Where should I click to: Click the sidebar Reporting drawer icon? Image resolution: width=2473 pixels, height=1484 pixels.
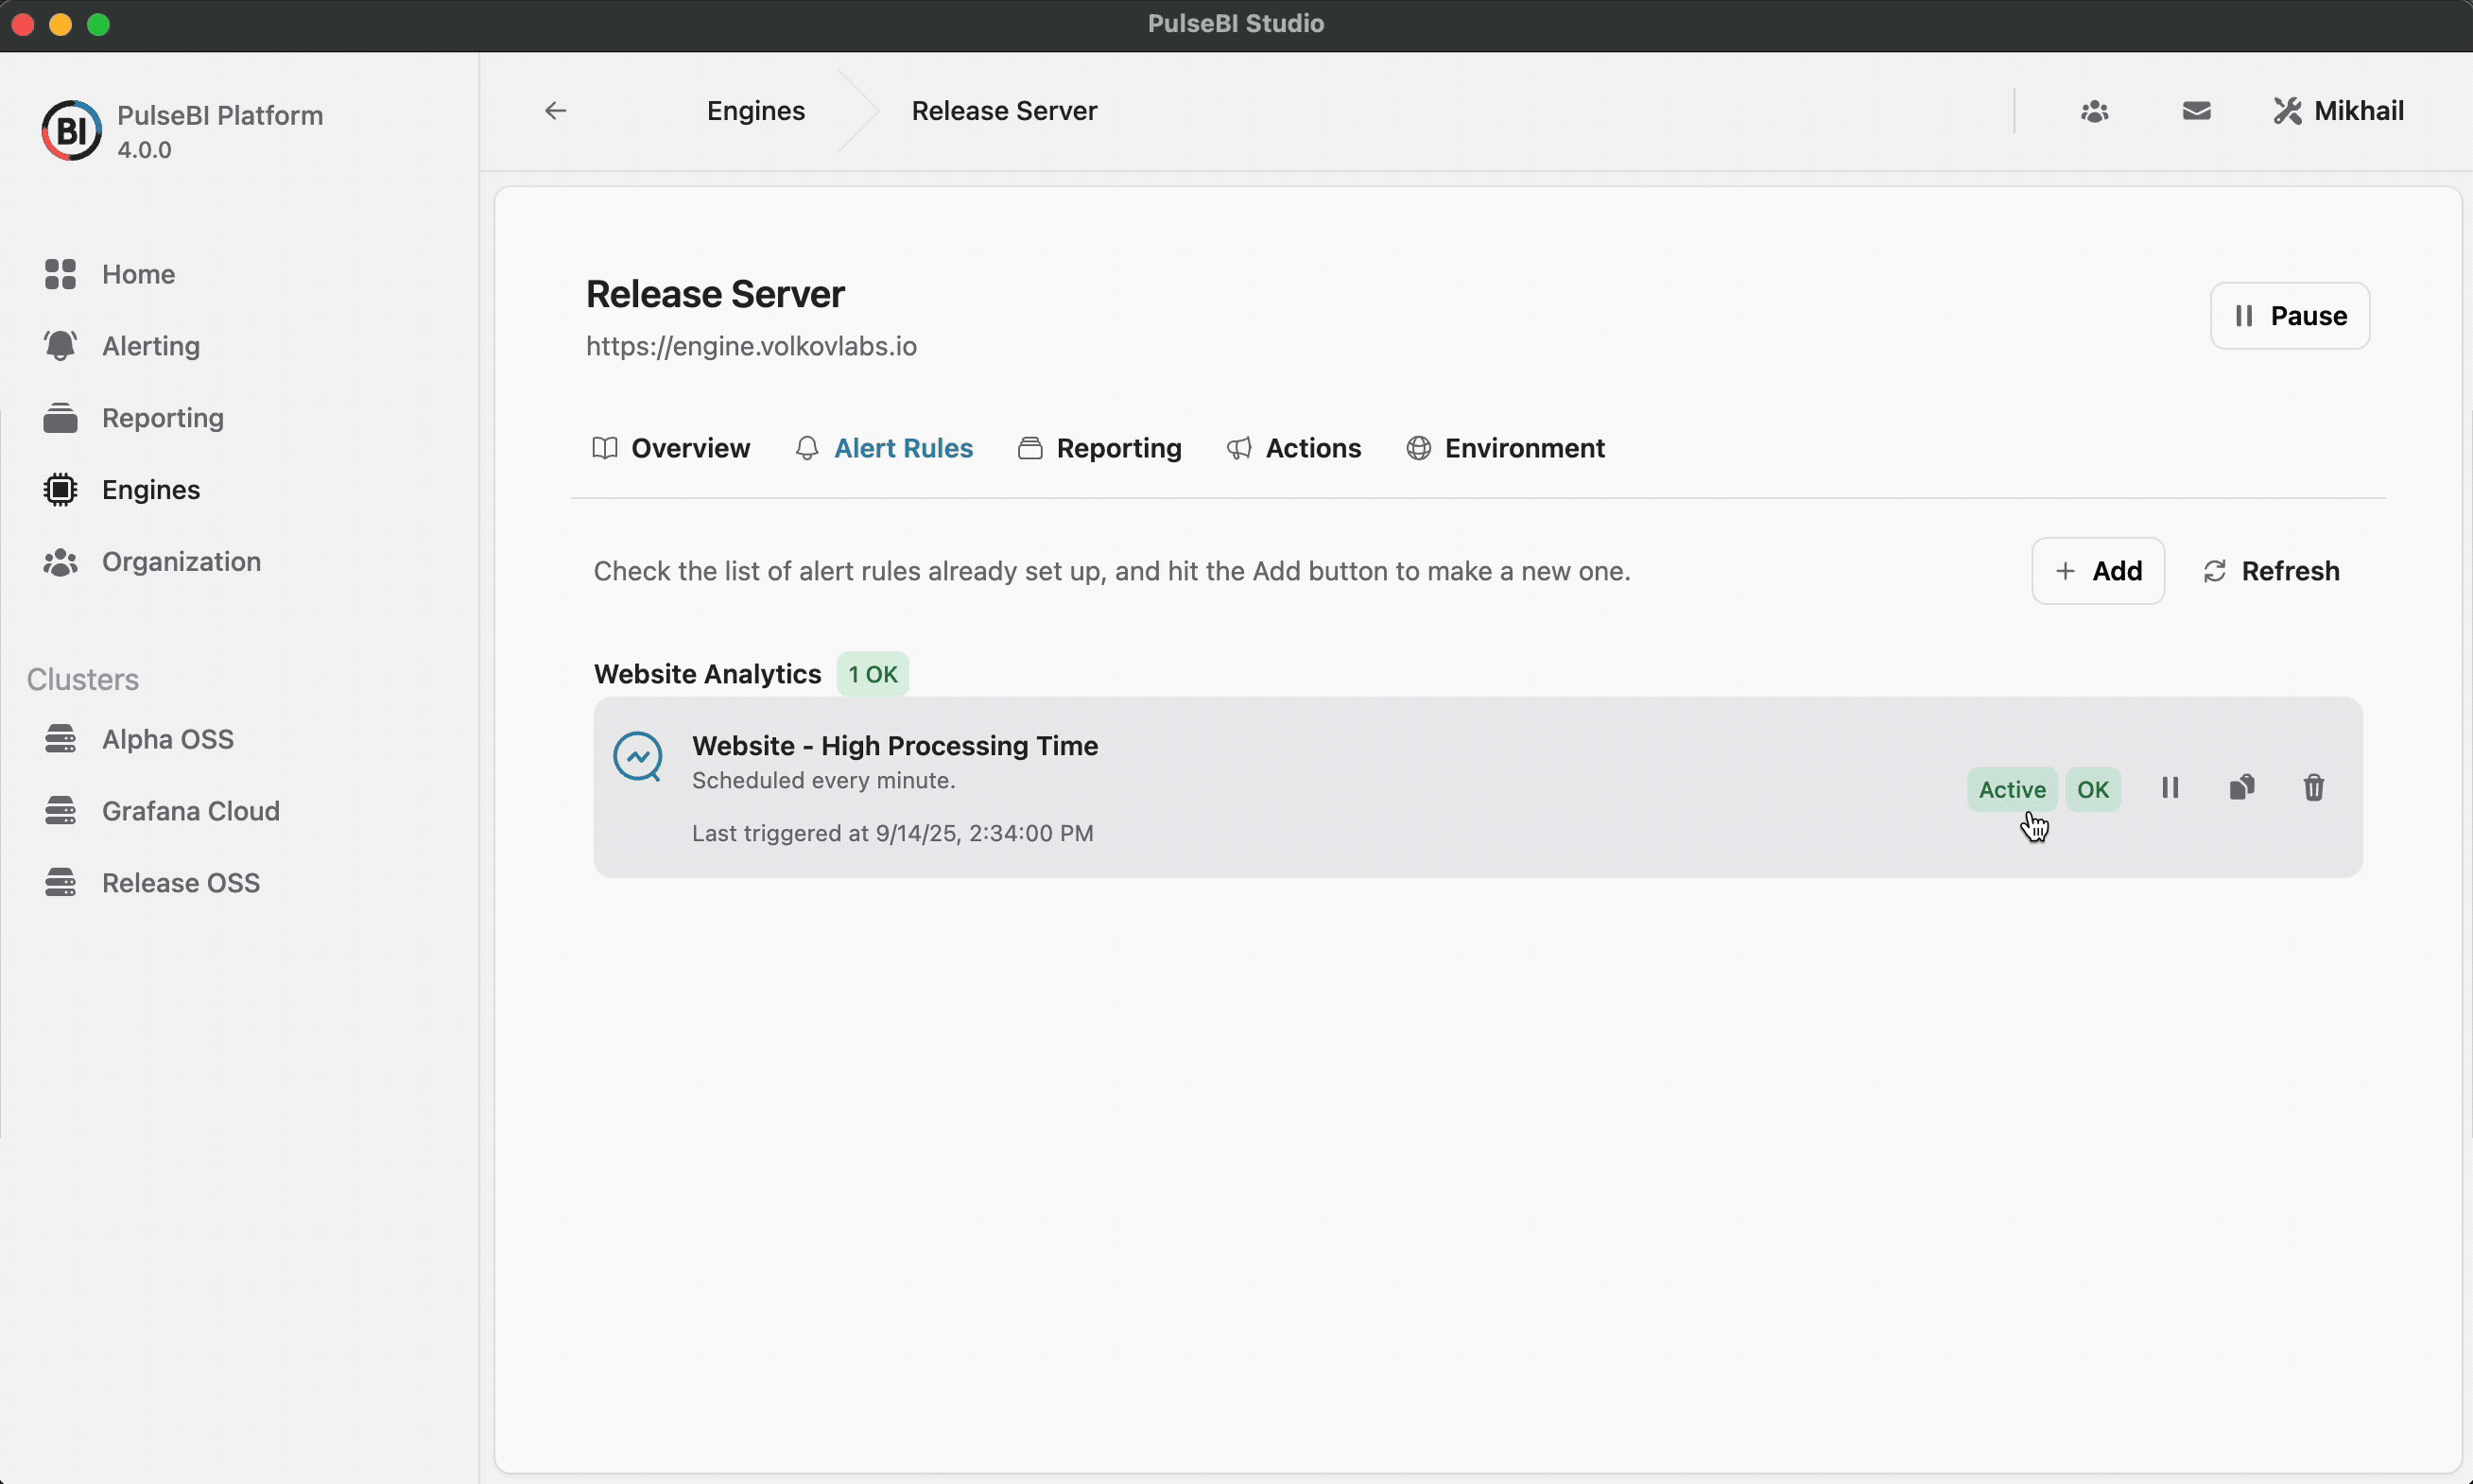60,418
